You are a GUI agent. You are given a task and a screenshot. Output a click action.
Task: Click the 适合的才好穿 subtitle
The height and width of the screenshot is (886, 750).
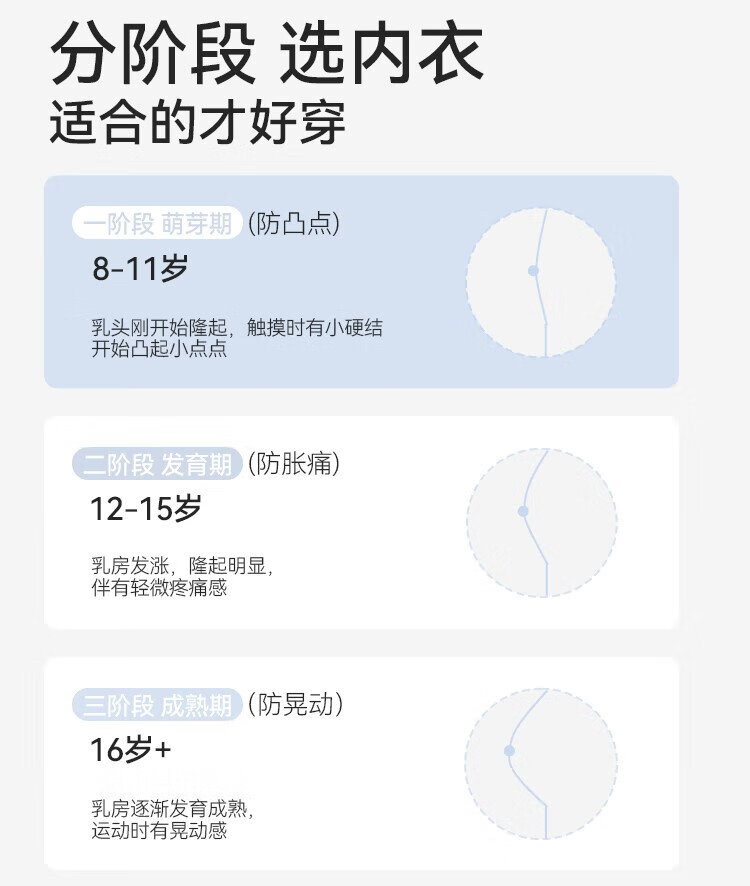pos(198,123)
